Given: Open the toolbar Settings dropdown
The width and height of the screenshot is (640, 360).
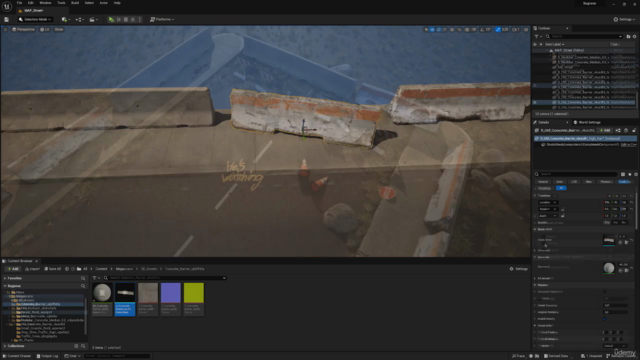Looking at the screenshot, I should click(x=624, y=19).
